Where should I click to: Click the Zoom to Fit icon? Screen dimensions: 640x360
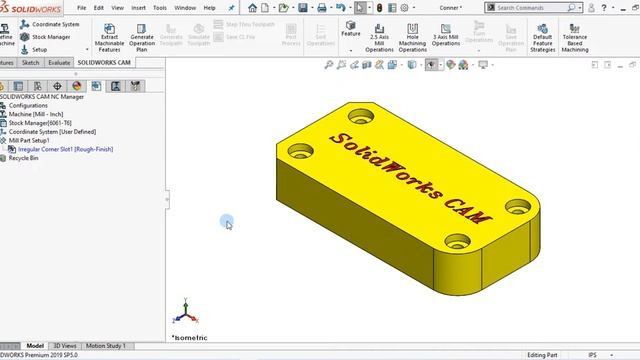(x=329, y=65)
